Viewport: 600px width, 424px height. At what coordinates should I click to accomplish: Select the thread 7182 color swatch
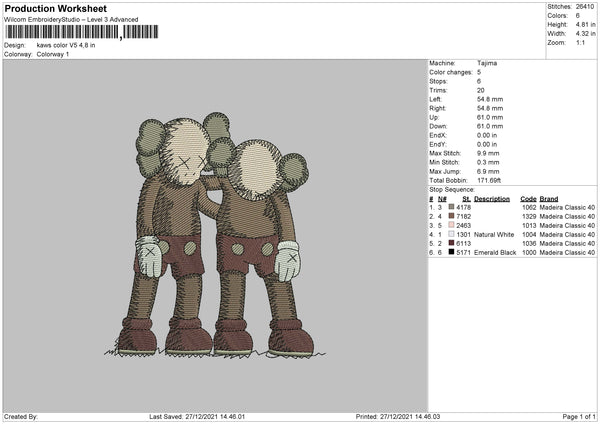coord(451,216)
